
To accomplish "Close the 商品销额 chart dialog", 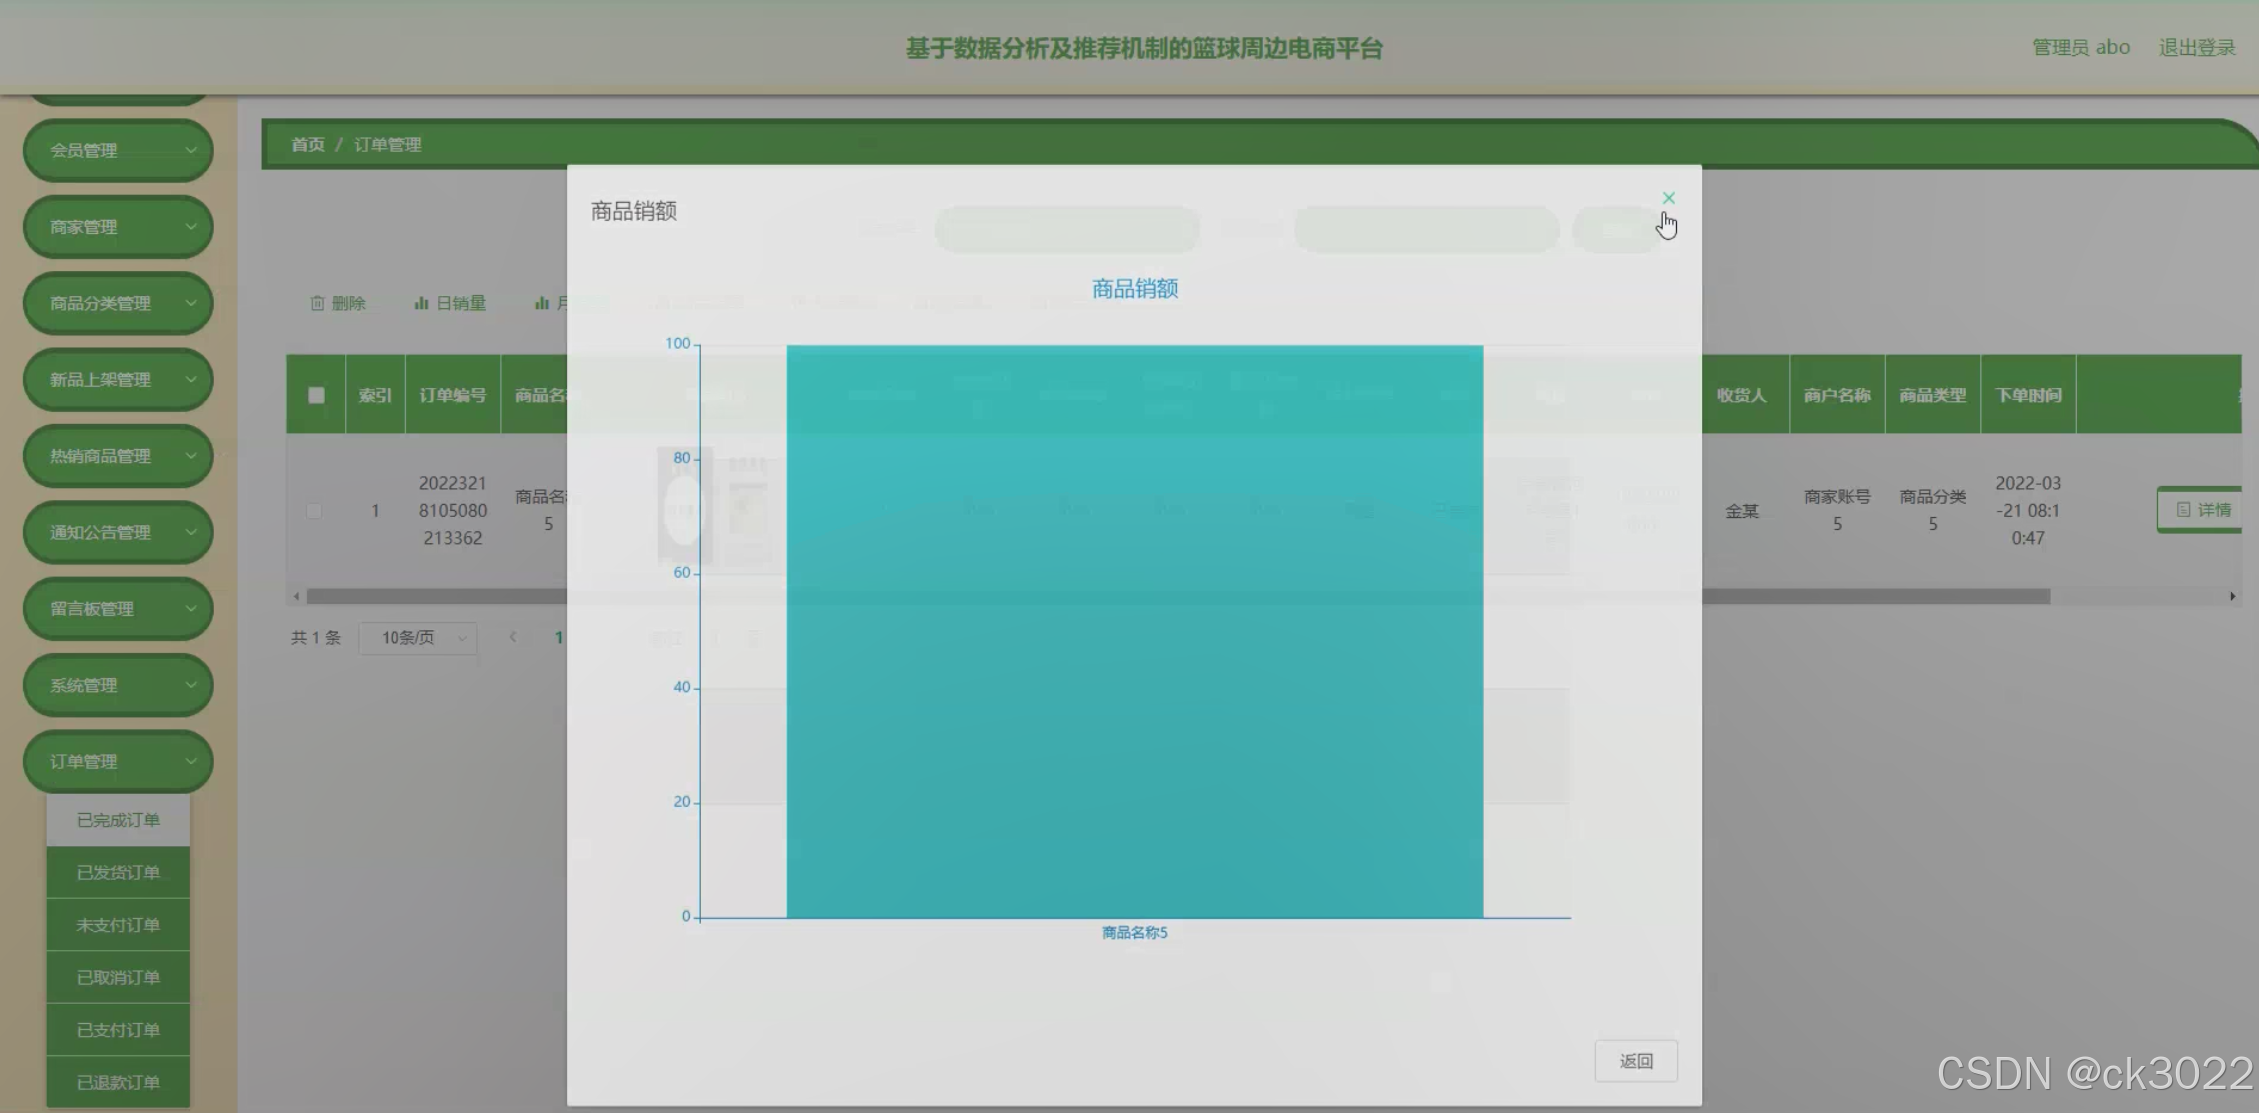I will (1668, 198).
